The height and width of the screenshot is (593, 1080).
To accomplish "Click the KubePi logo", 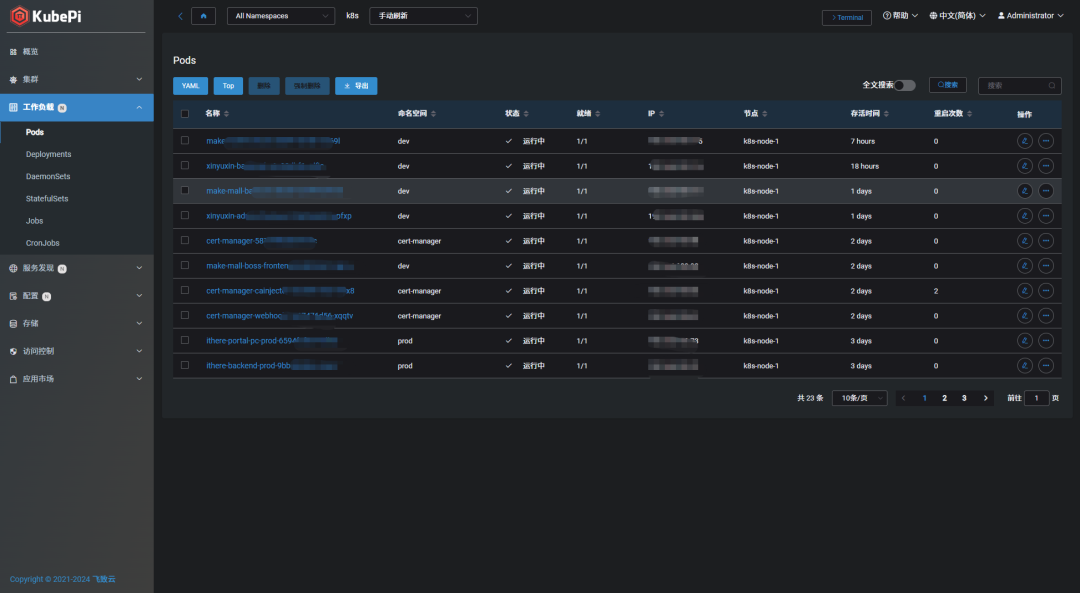I will [46, 15].
